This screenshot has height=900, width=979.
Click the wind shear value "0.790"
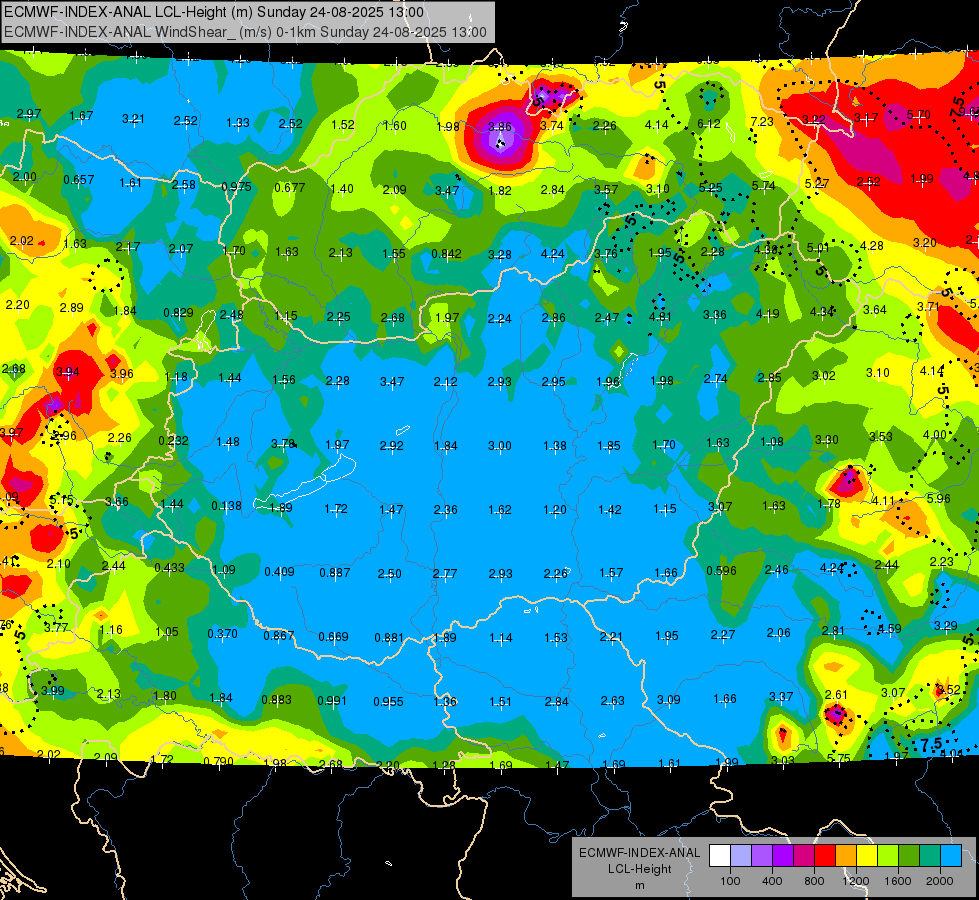(x=219, y=761)
